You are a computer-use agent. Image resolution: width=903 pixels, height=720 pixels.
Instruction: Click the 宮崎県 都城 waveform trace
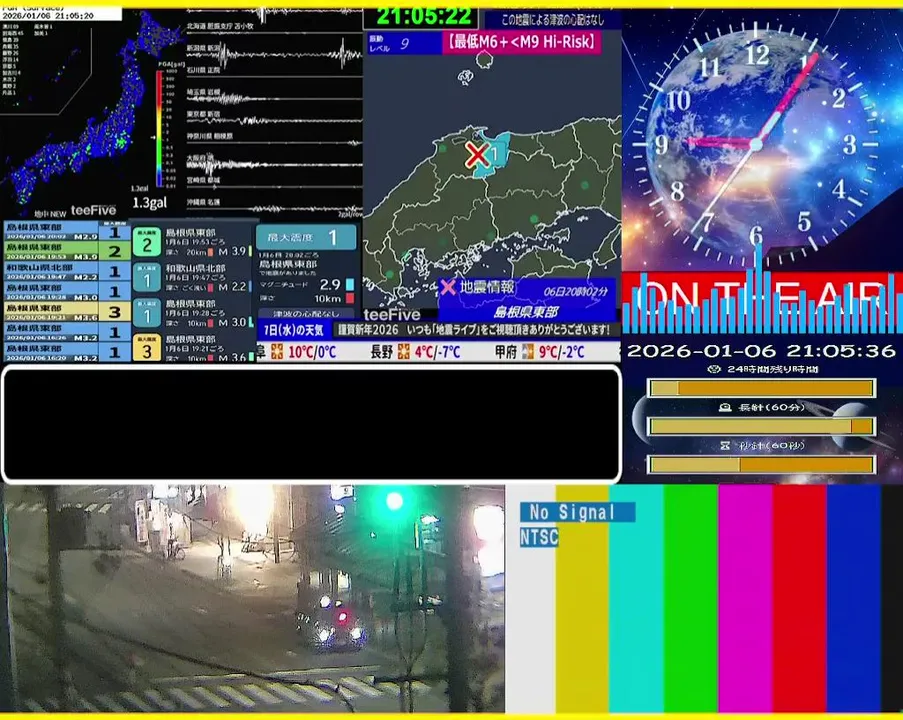tap(274, 185)
